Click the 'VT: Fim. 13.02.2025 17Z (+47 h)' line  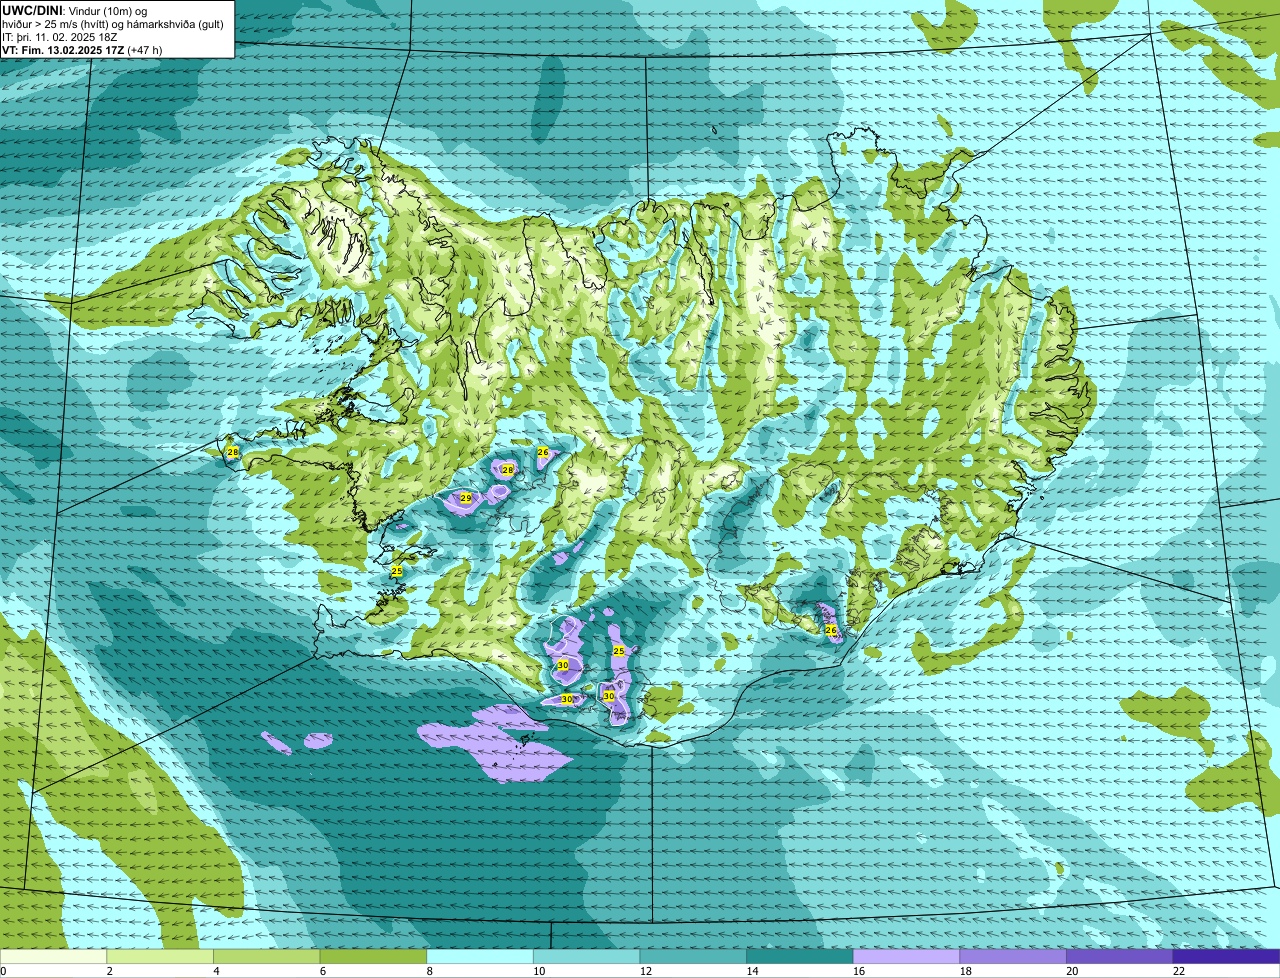click(x=82, y=49)
